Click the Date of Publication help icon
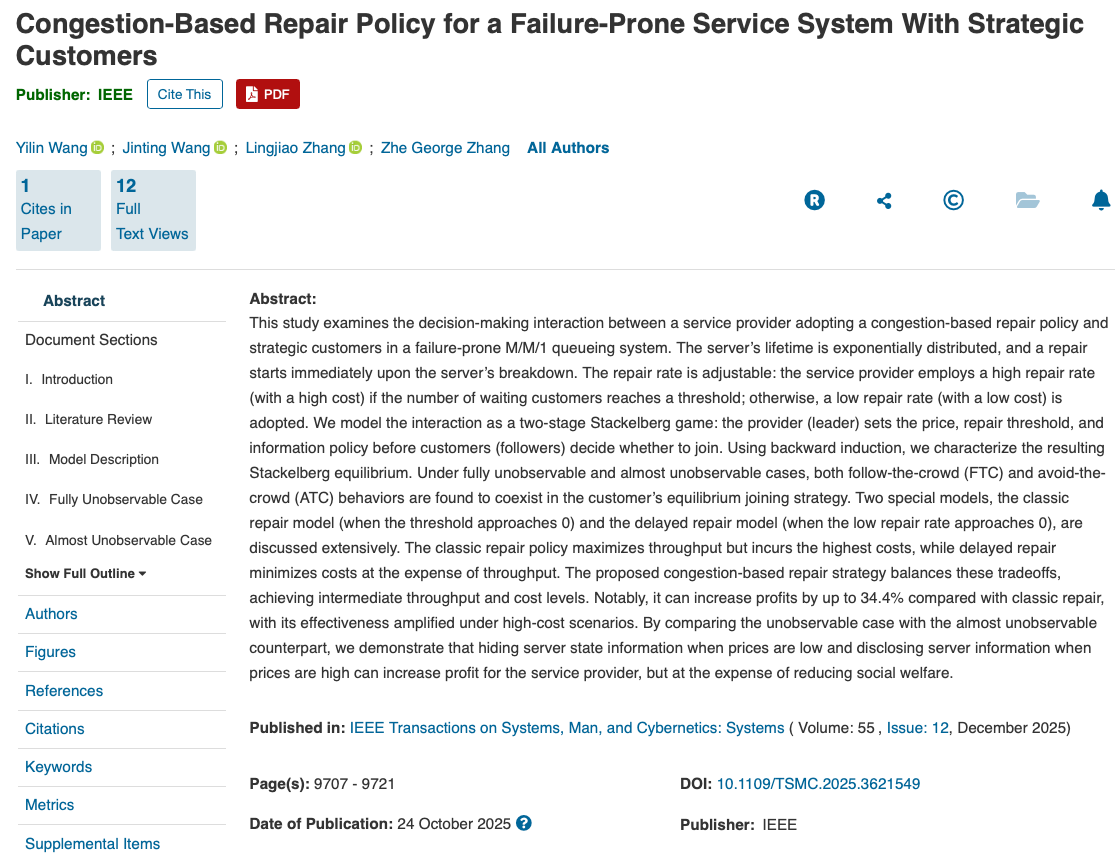Screen dimensions: 1118x853 pos(523,824)
